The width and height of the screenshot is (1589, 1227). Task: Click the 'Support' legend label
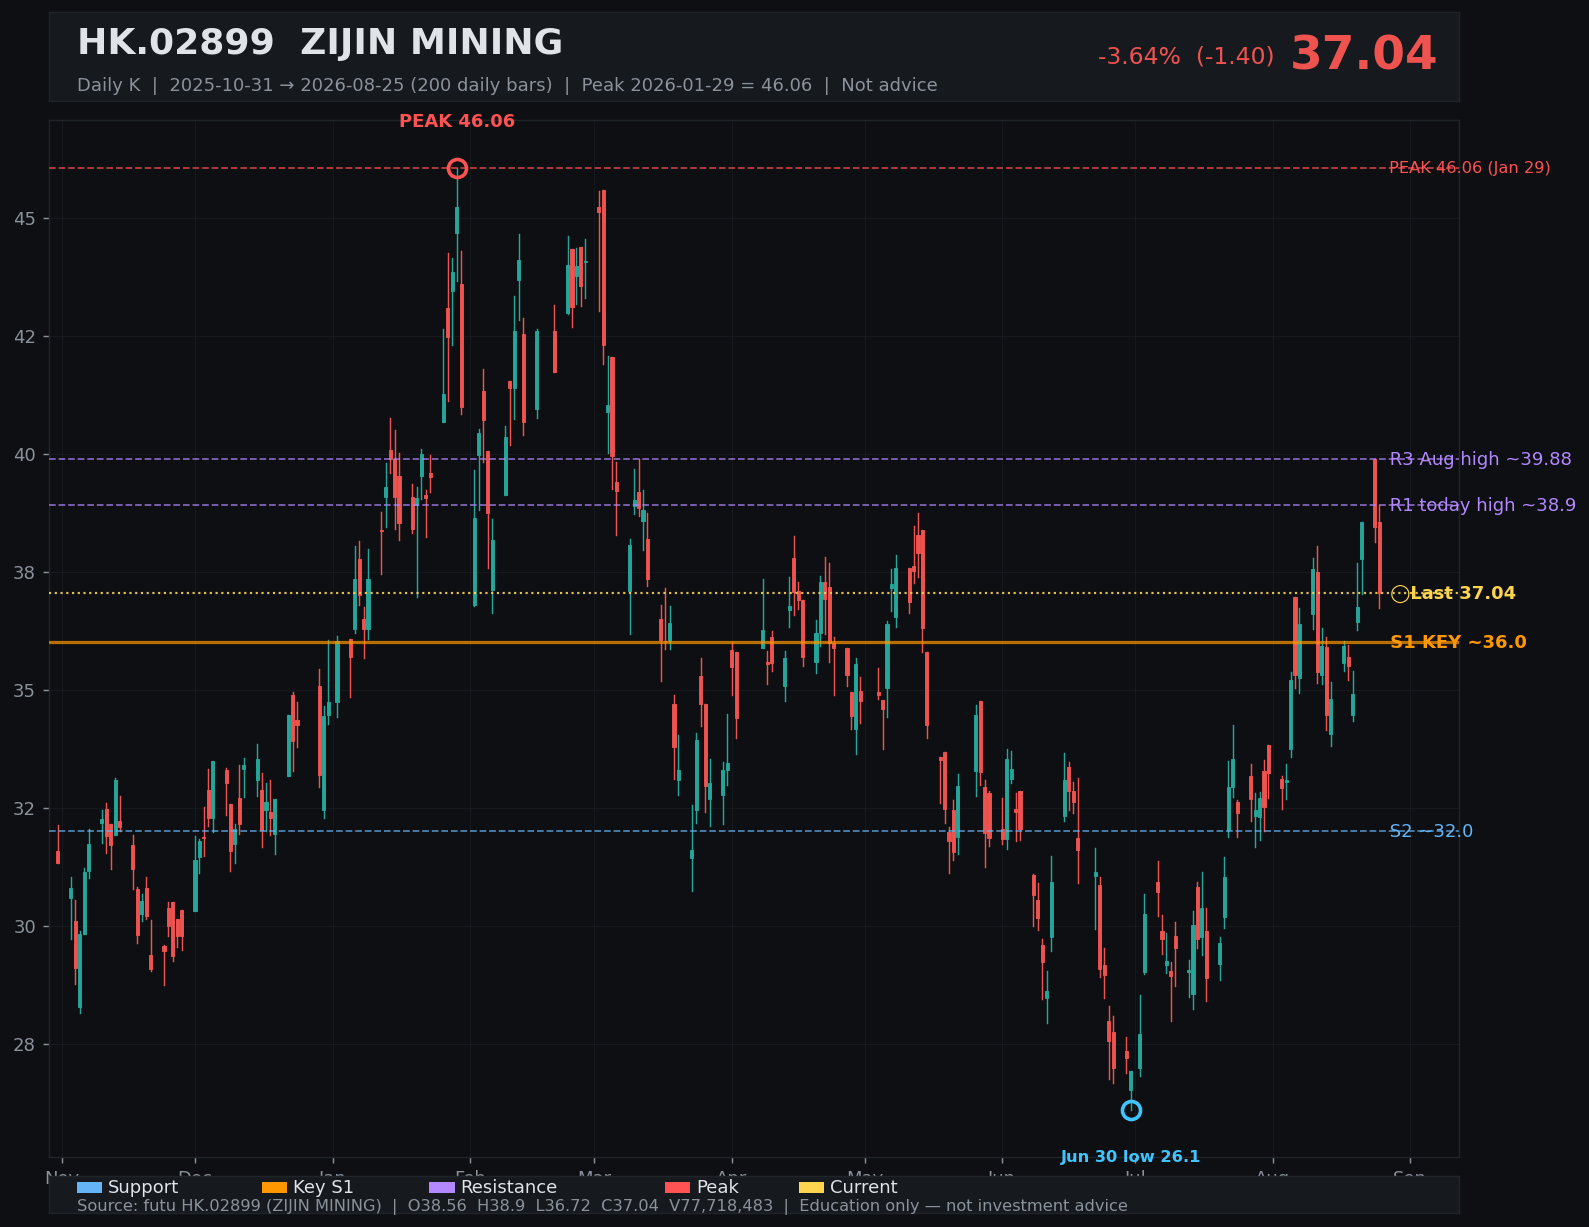point(143,1187)
